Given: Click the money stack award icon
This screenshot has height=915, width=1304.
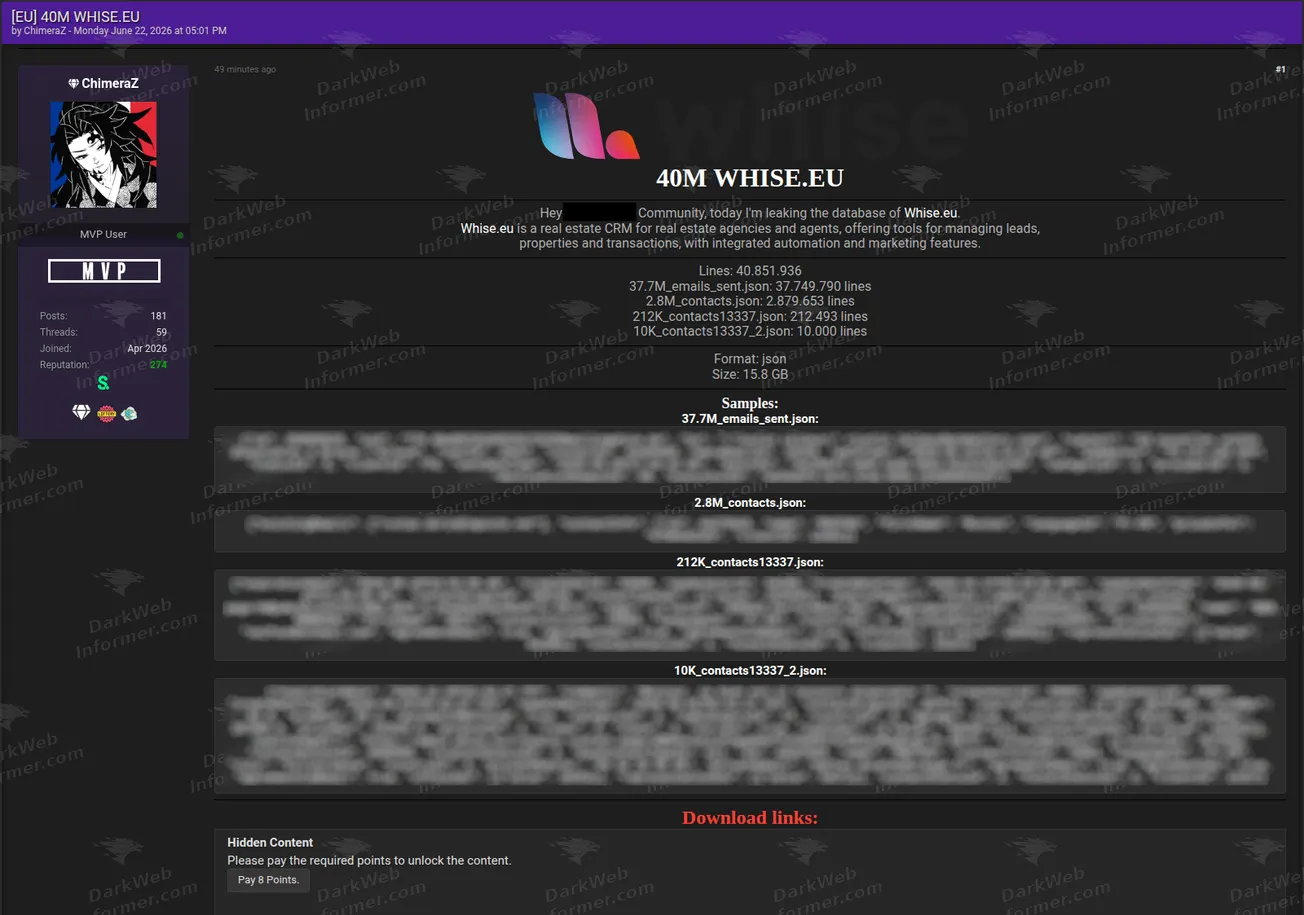Looking at the screenshot, I should coord(129,413).
